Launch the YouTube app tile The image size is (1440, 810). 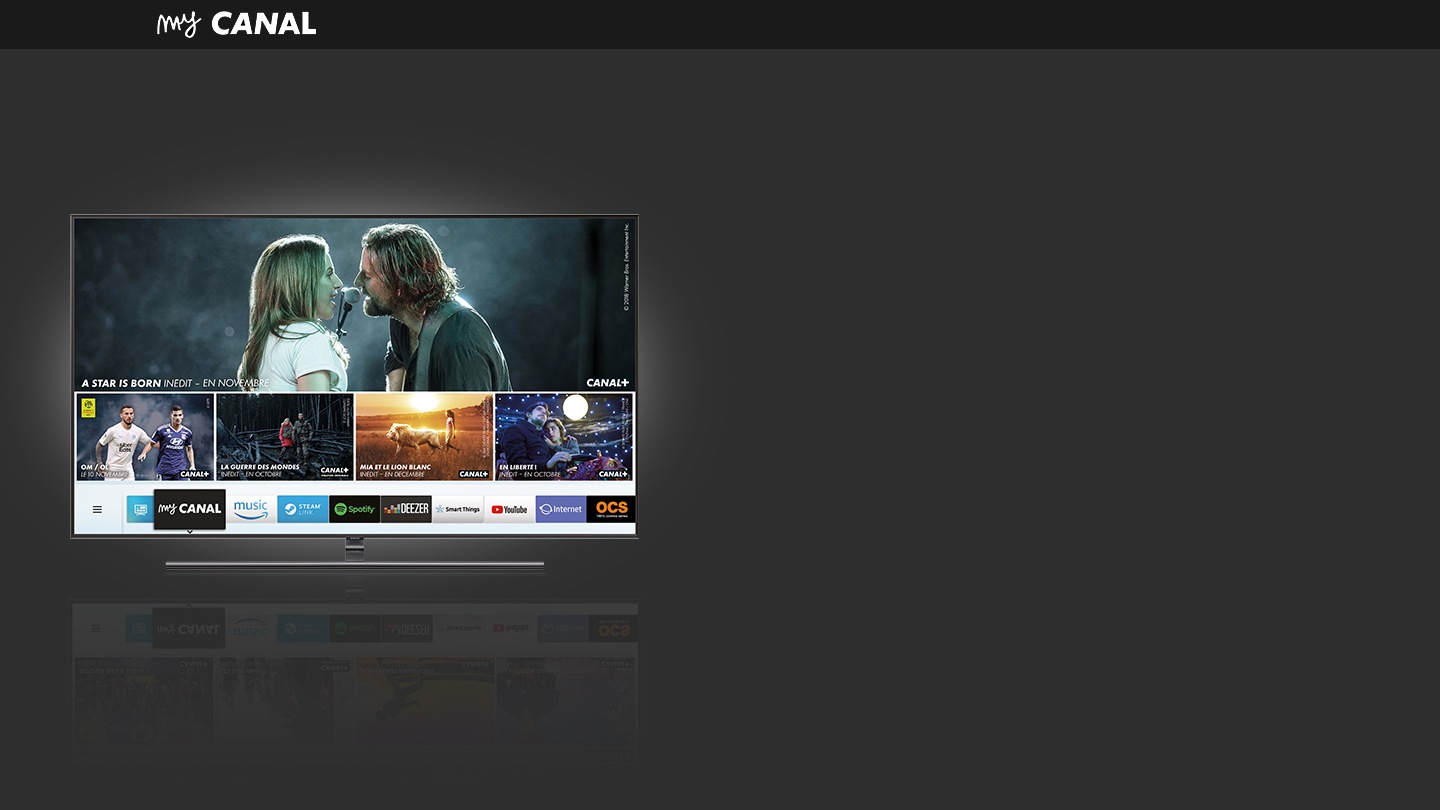(510, 509)
